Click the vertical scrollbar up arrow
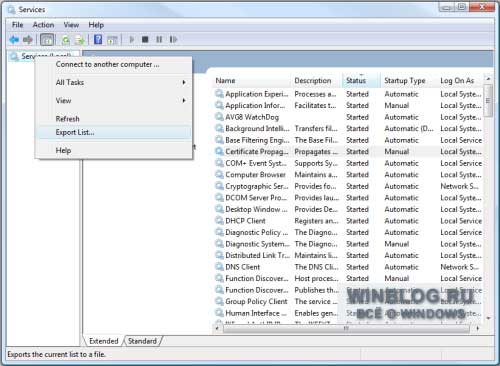Screen dimensions: 500x366 (488, 79)
